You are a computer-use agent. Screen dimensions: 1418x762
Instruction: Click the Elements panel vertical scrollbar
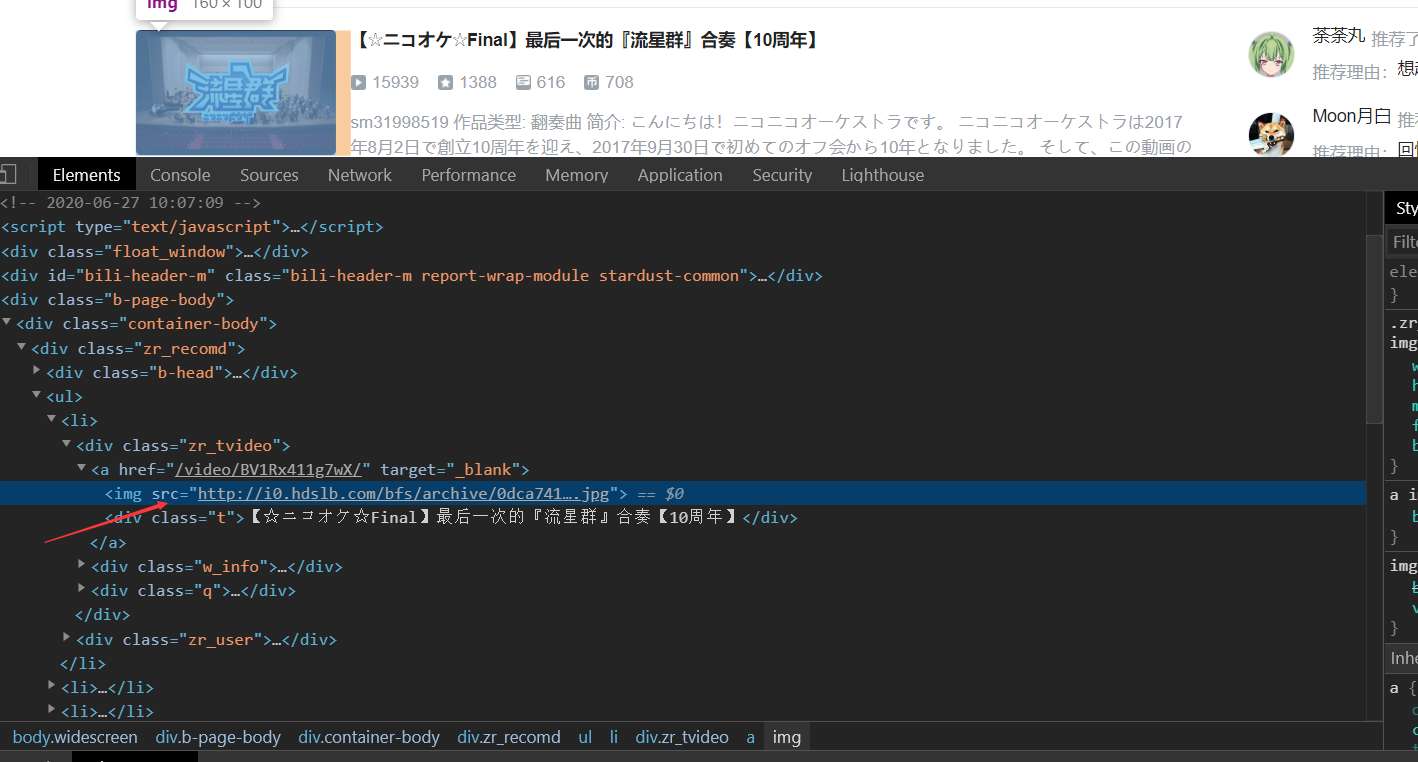coord(1373,330)
